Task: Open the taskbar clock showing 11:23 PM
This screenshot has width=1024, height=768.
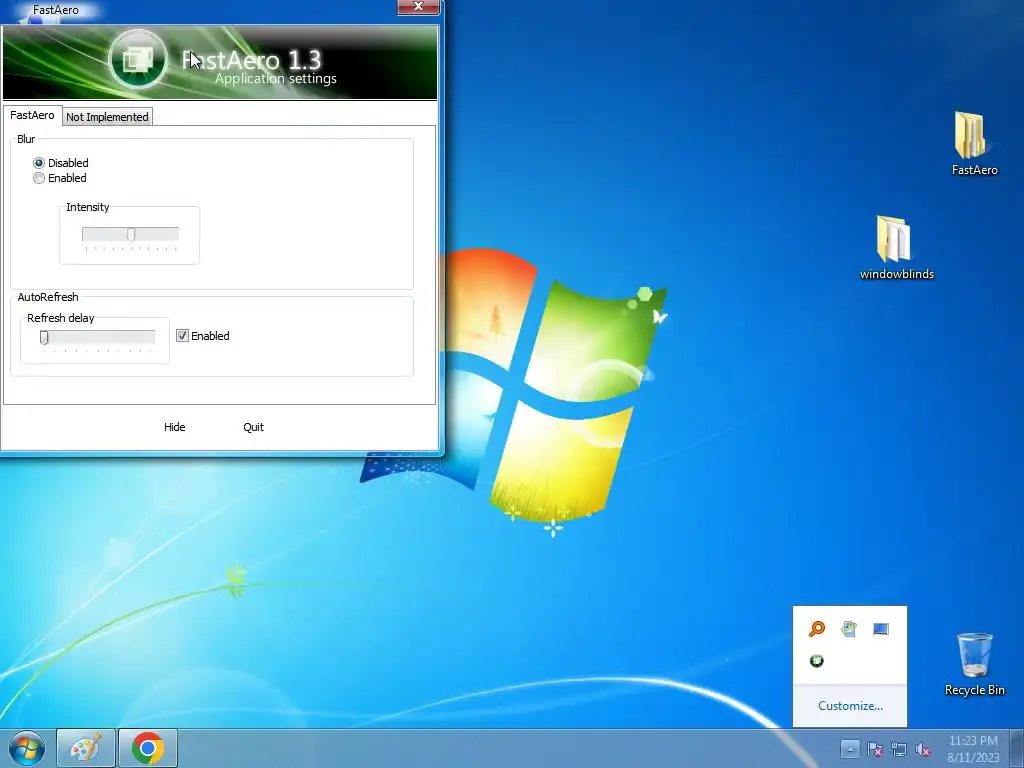Action: click(973, 749)
